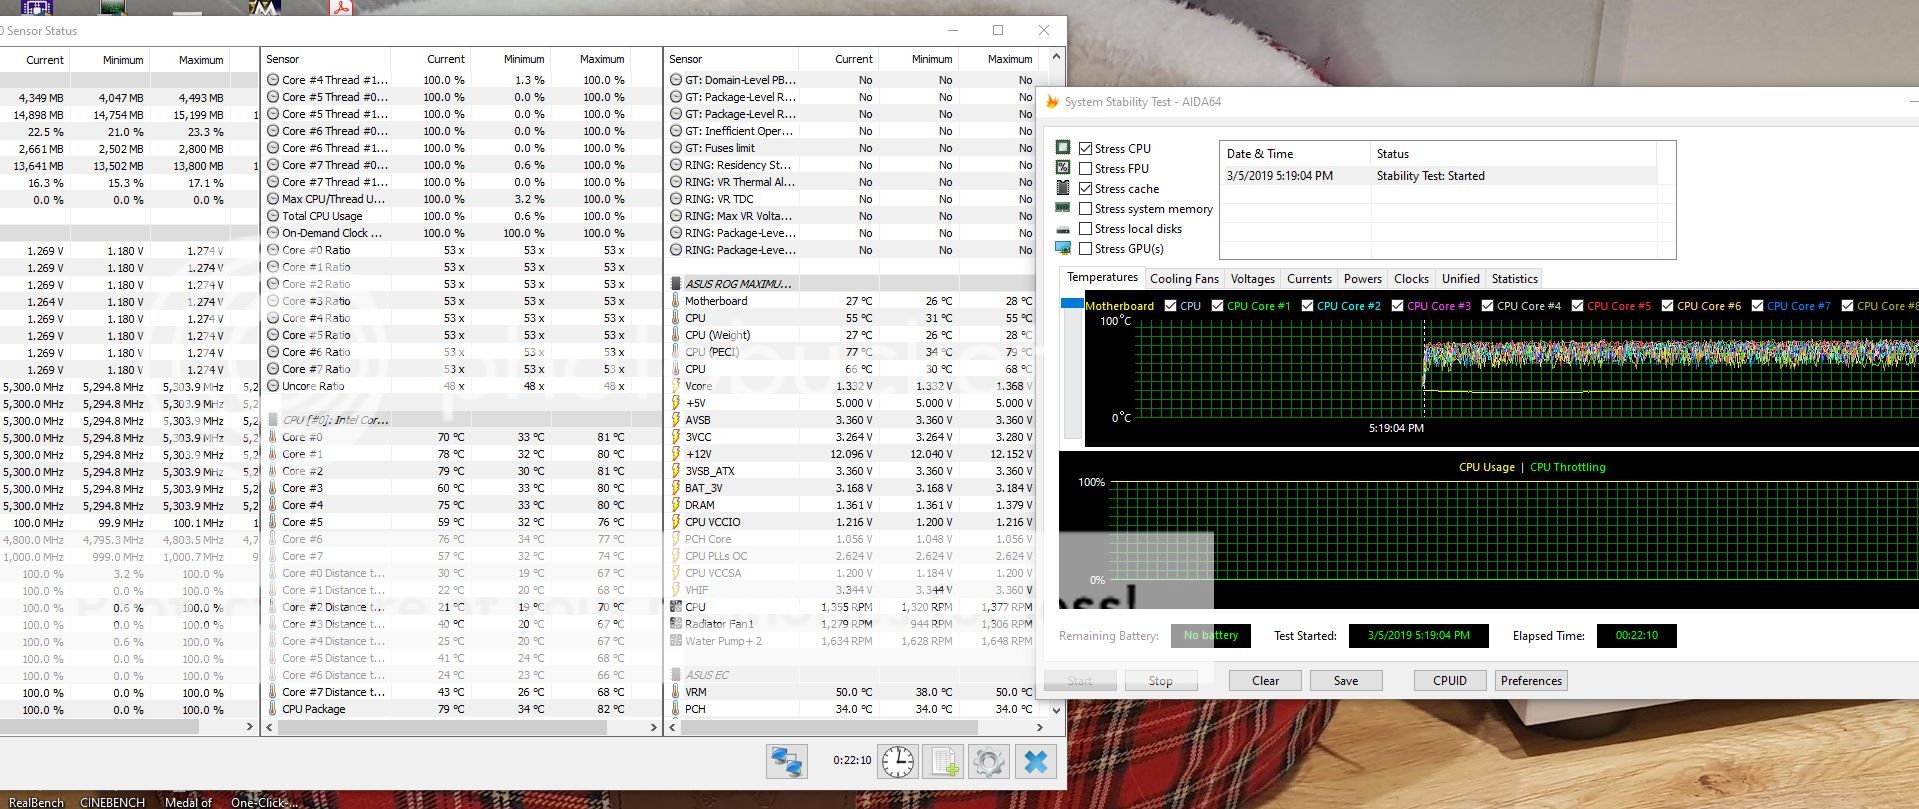Open CPUID from AIDA64 window

click(x=1450, y=681)
